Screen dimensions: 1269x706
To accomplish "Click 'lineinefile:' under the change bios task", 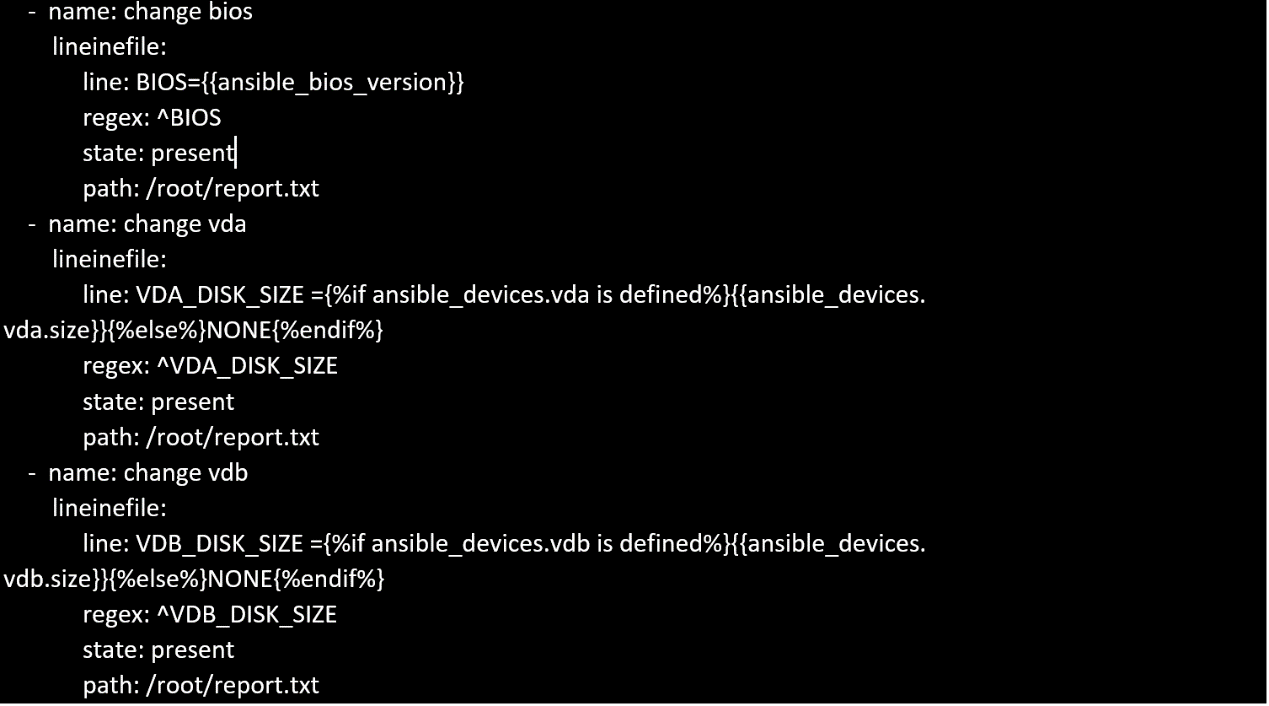I will pyautogui.click(x=109, y=46).
